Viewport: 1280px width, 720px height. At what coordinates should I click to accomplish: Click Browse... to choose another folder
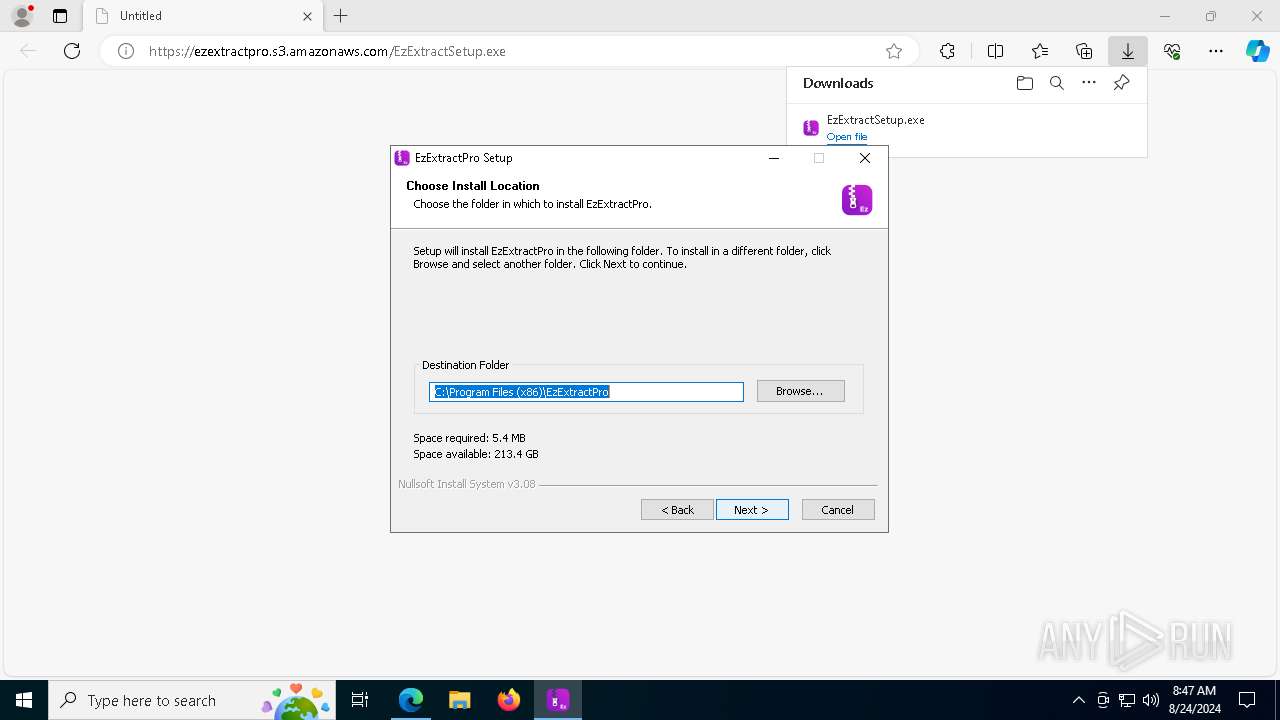tap(800, 391)
